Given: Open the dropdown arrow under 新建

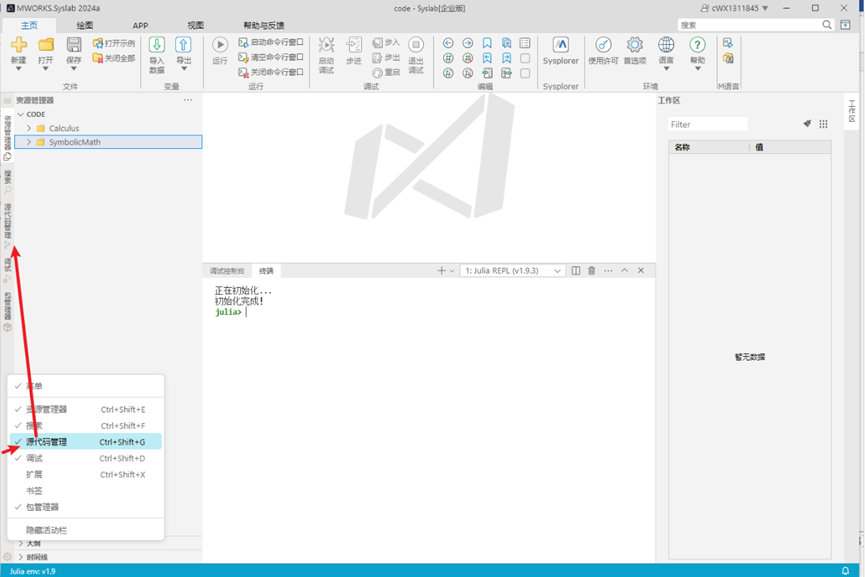Looking at the screenshot, I should (x=18, y=69).
